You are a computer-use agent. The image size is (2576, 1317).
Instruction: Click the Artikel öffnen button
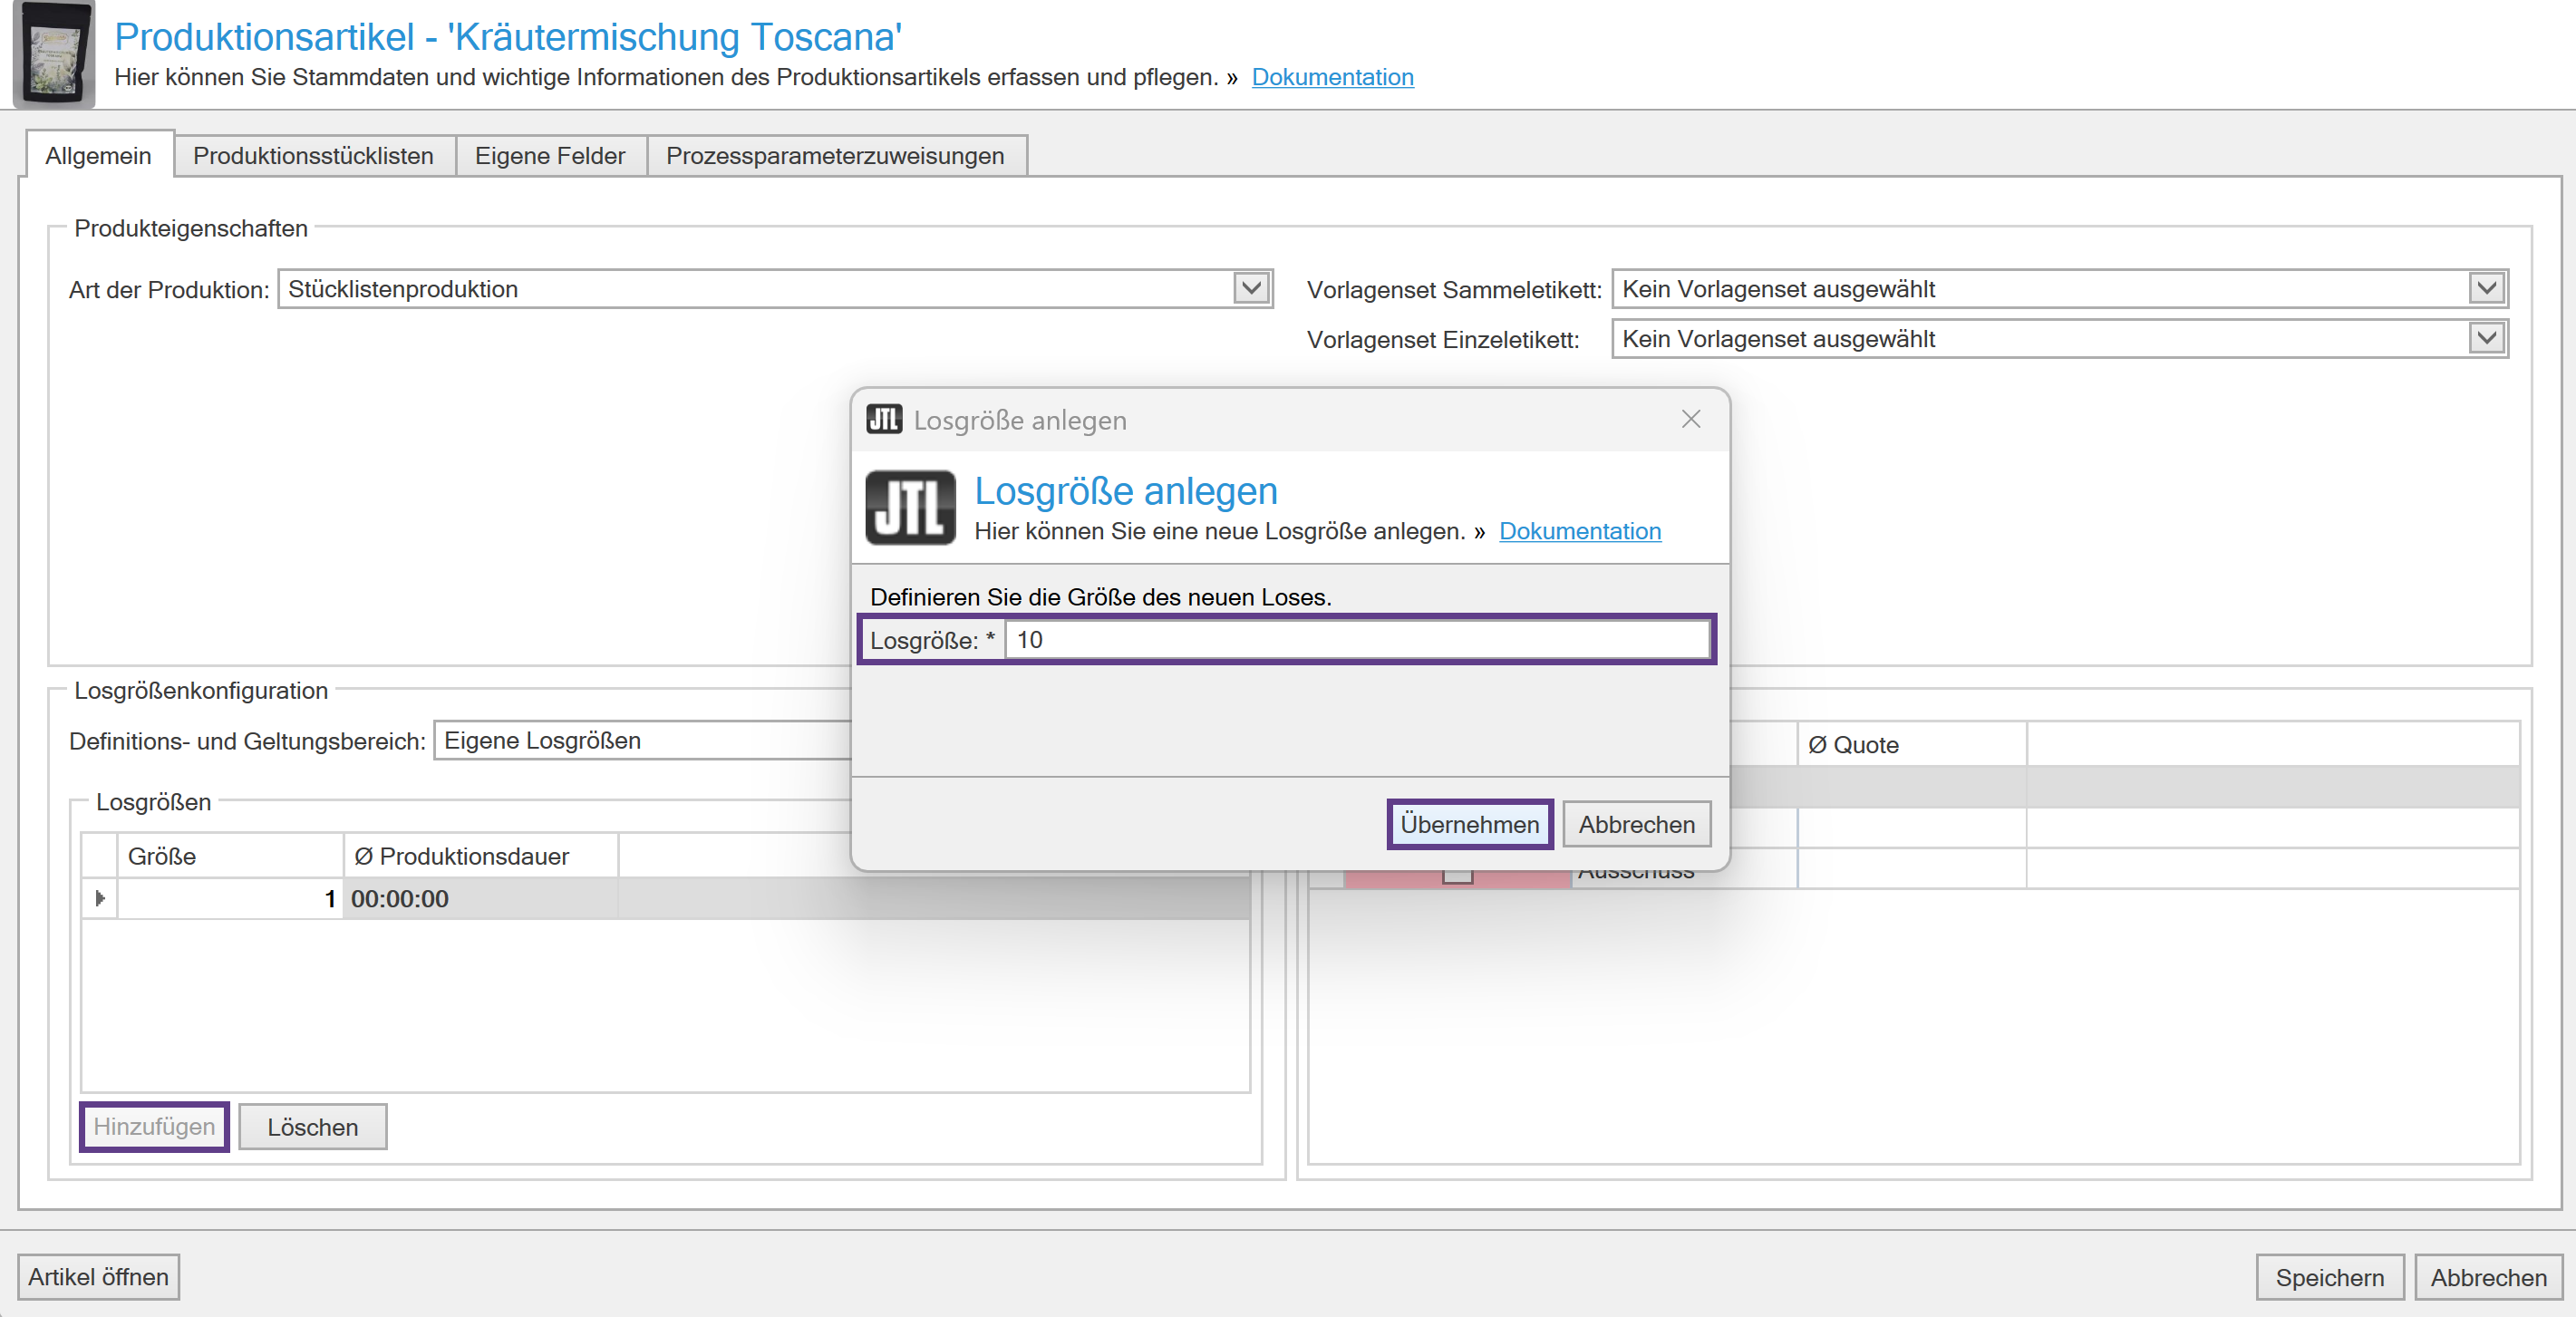coord(98,1277)
